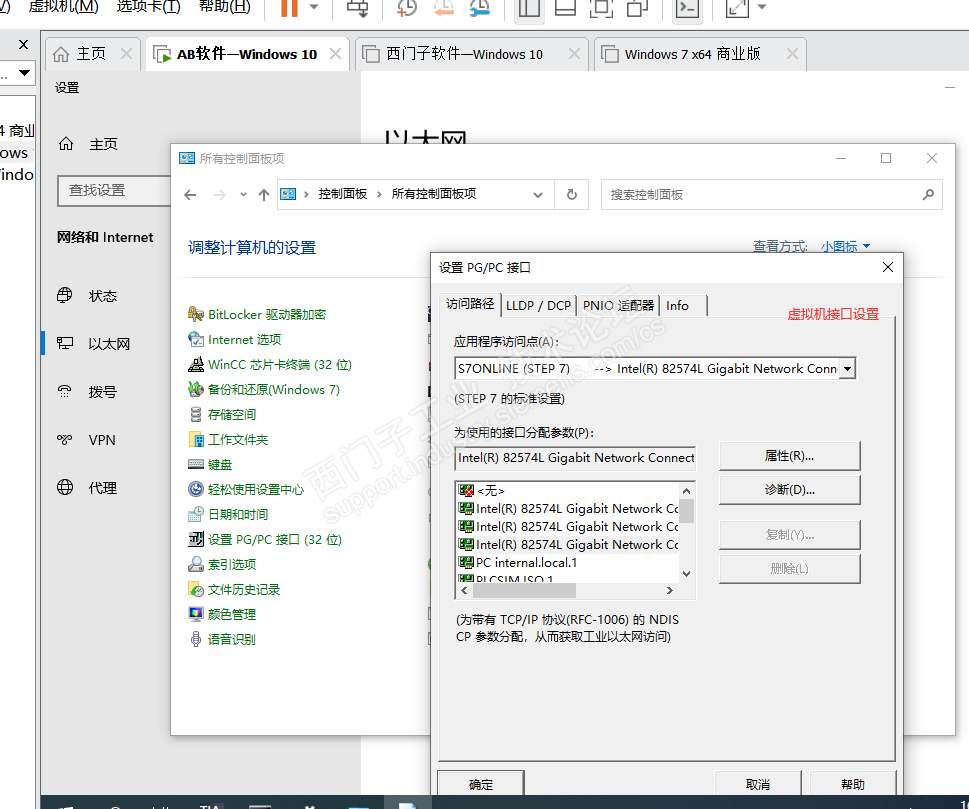Viewport: 969px width, 809px height.
Task: Open the snapshot manager toolbar icon
Action: [480, 7]
